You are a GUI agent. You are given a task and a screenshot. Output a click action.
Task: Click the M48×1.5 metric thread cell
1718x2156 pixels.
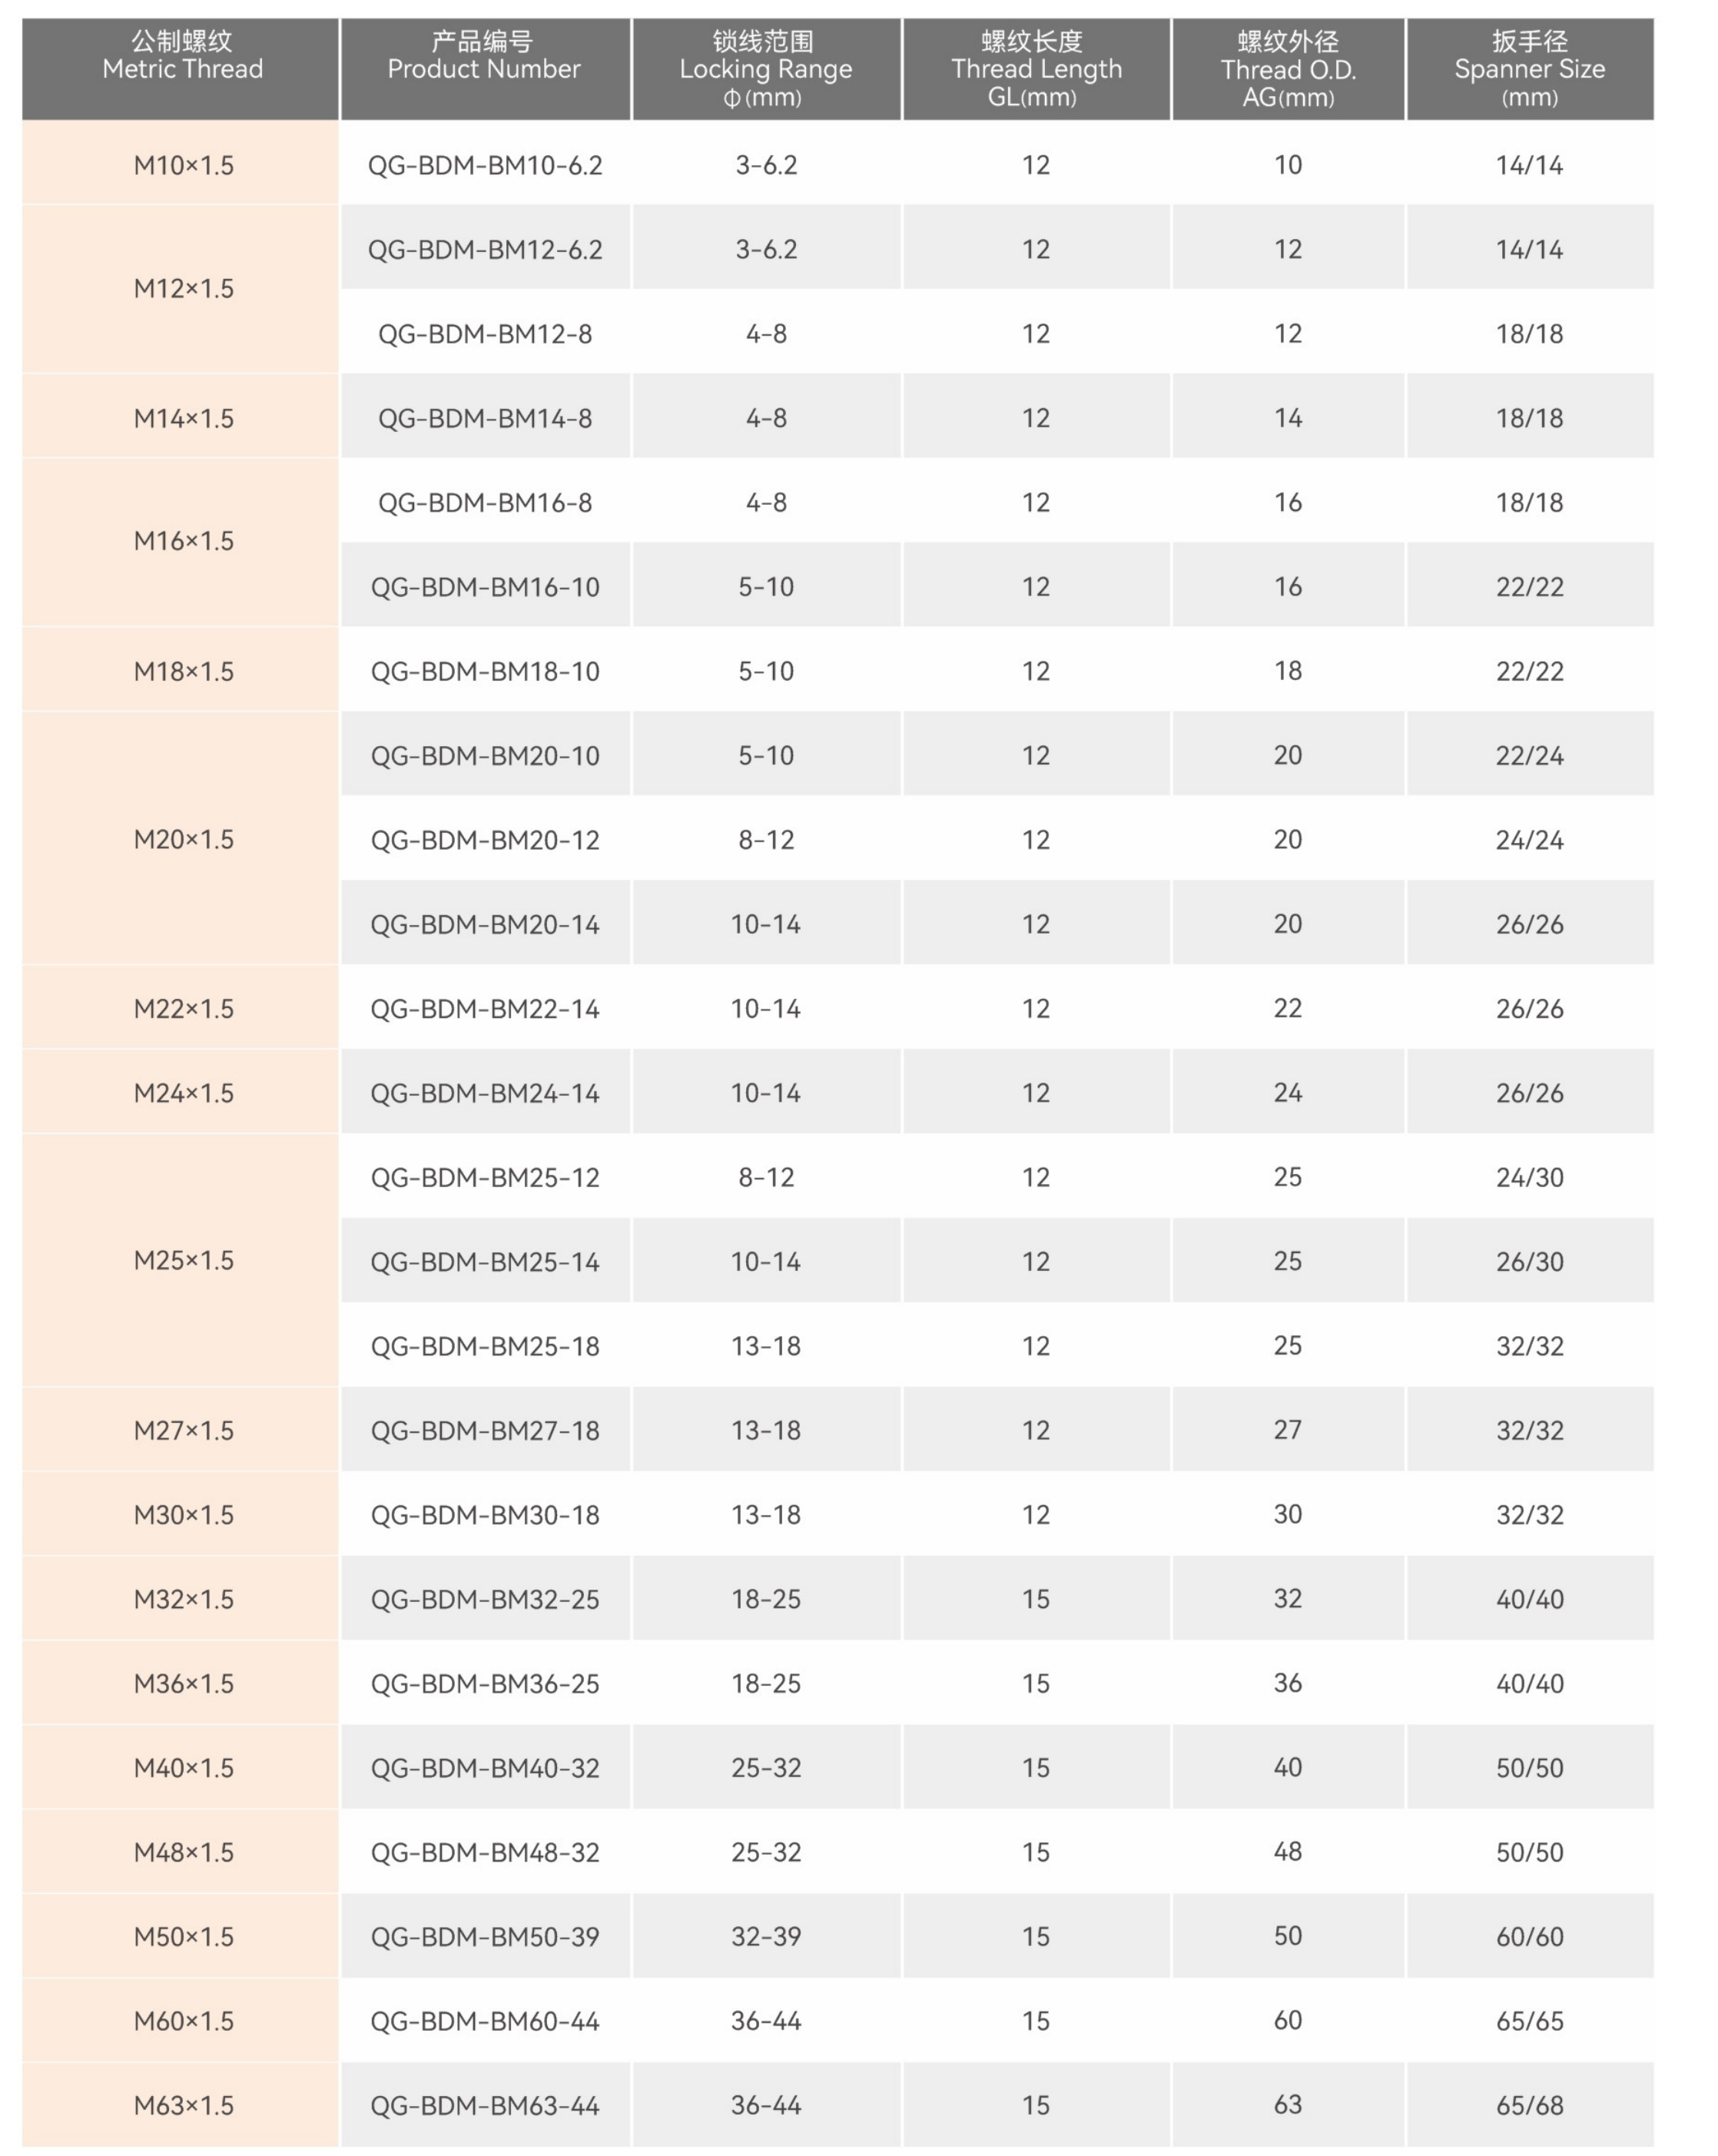point(183,1852)
